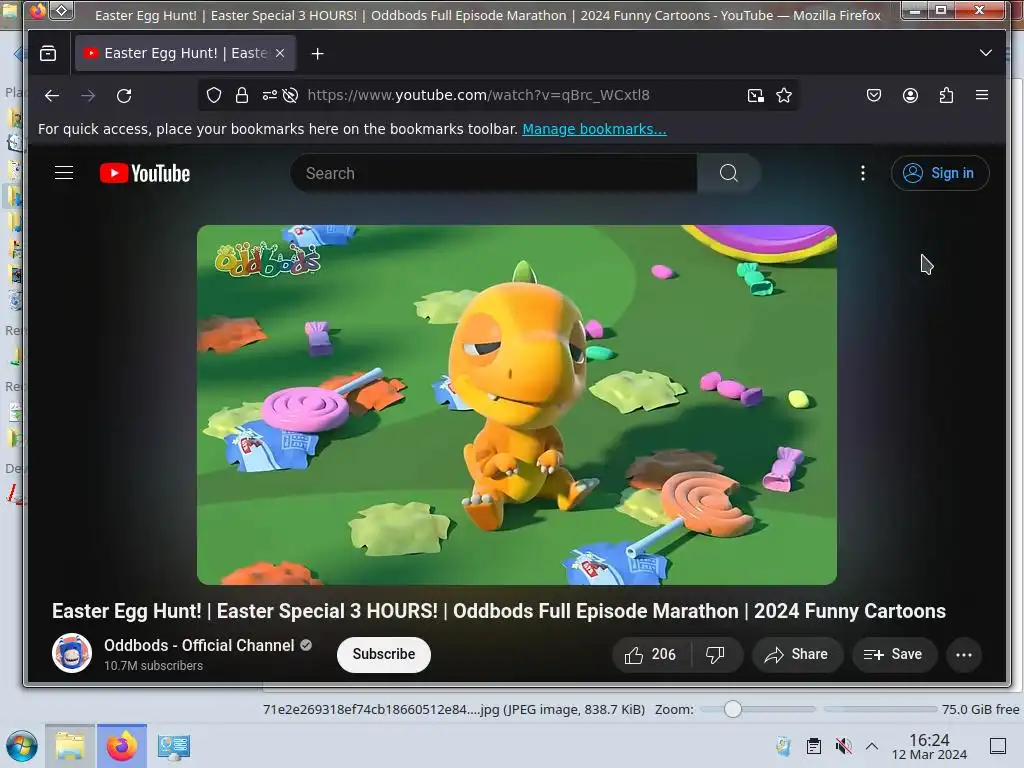
Task: Switch to Firefox in taskbar
Action: tap(122, 746)
